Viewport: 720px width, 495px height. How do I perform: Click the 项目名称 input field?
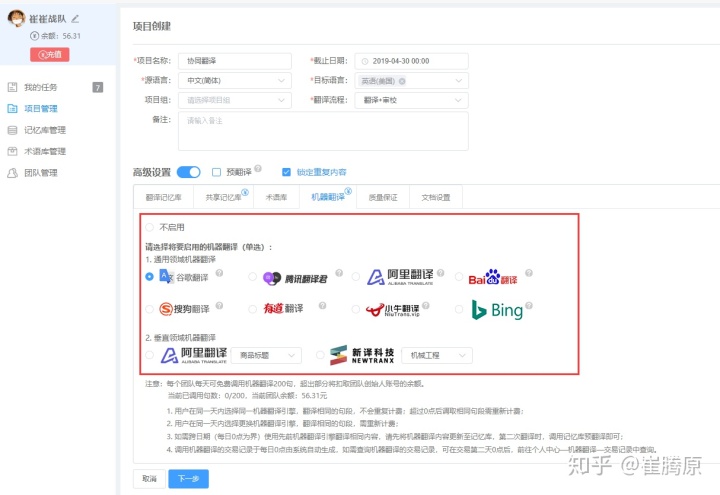point(235,61)
